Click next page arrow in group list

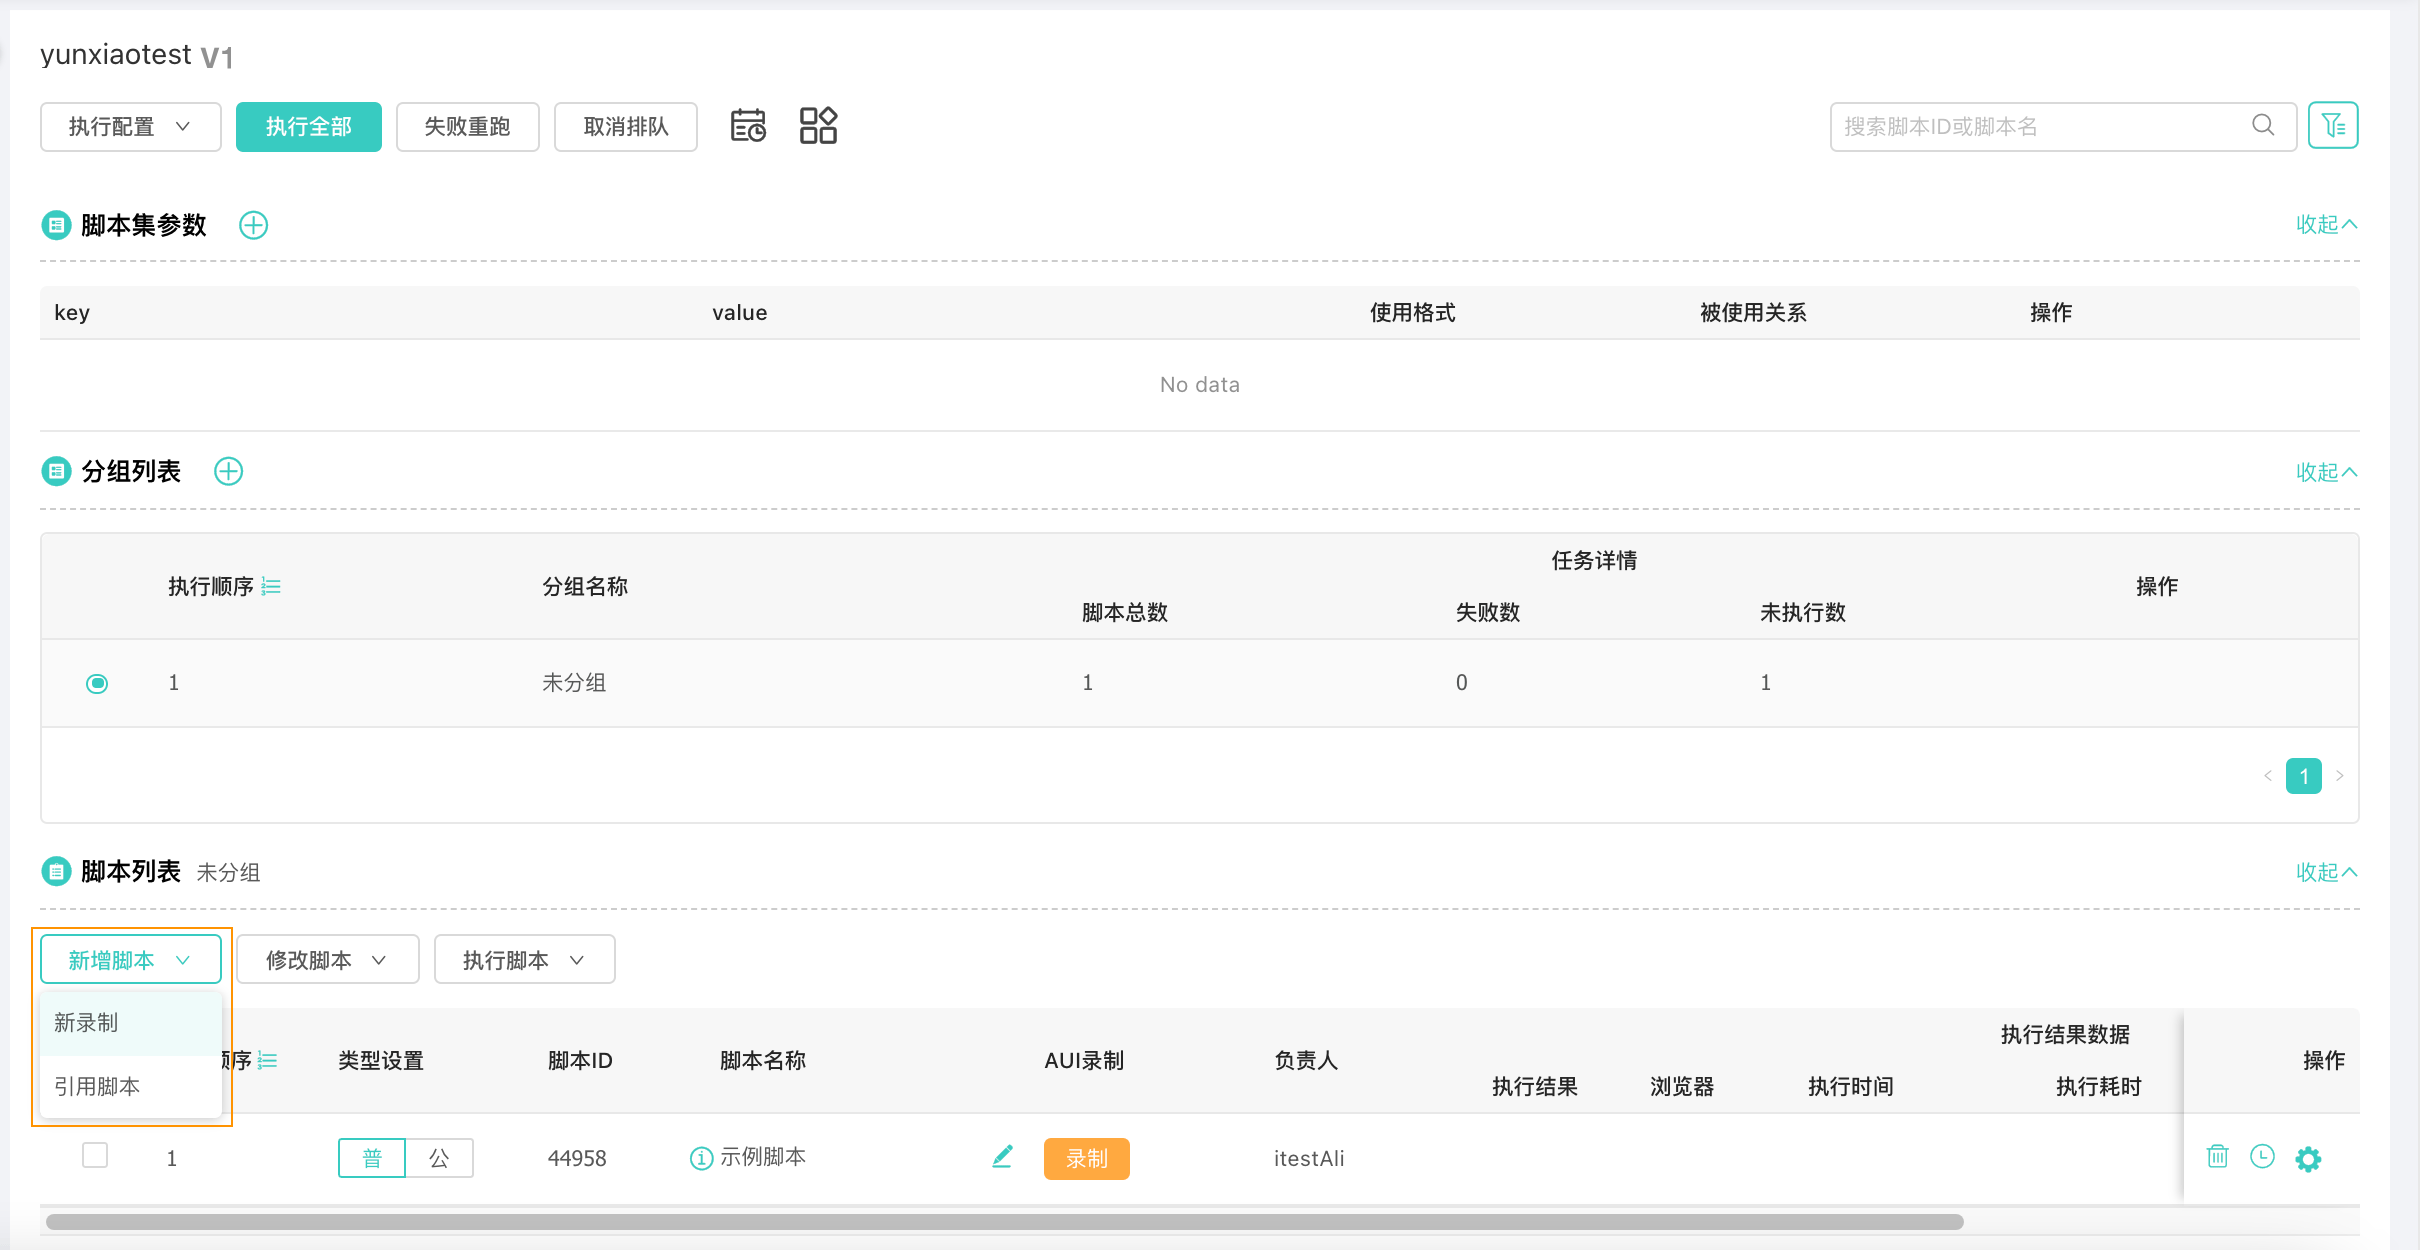2340,776
